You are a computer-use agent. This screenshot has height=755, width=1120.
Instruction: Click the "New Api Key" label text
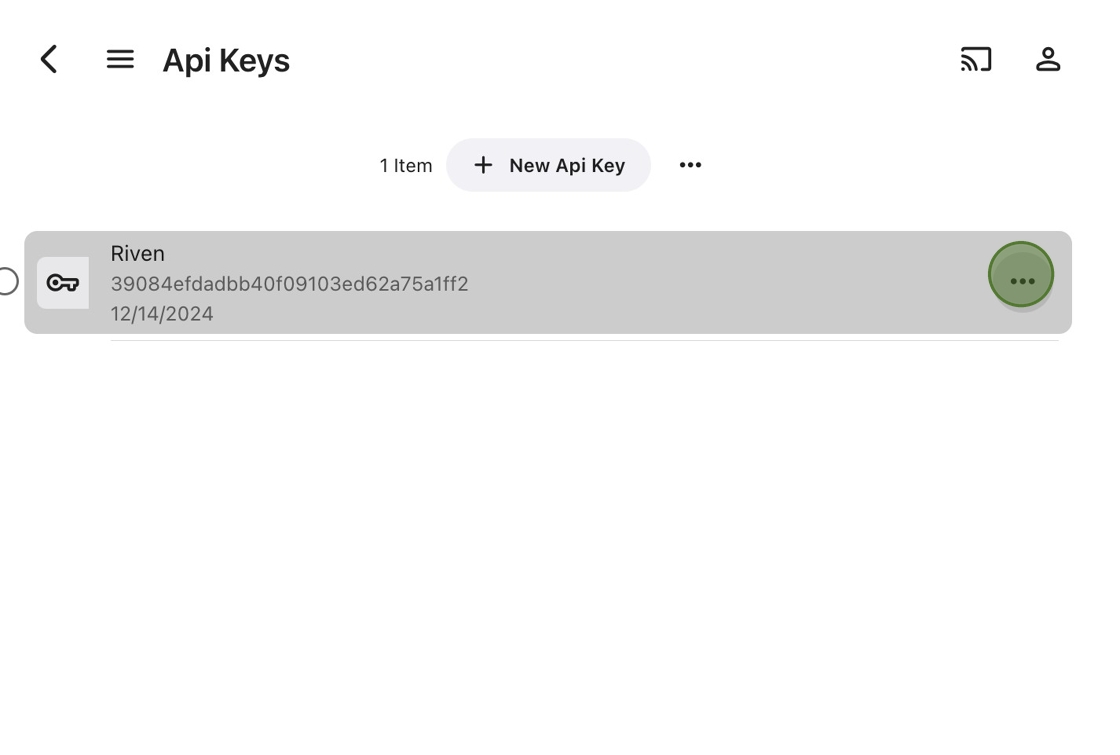(x=567, y=166)
